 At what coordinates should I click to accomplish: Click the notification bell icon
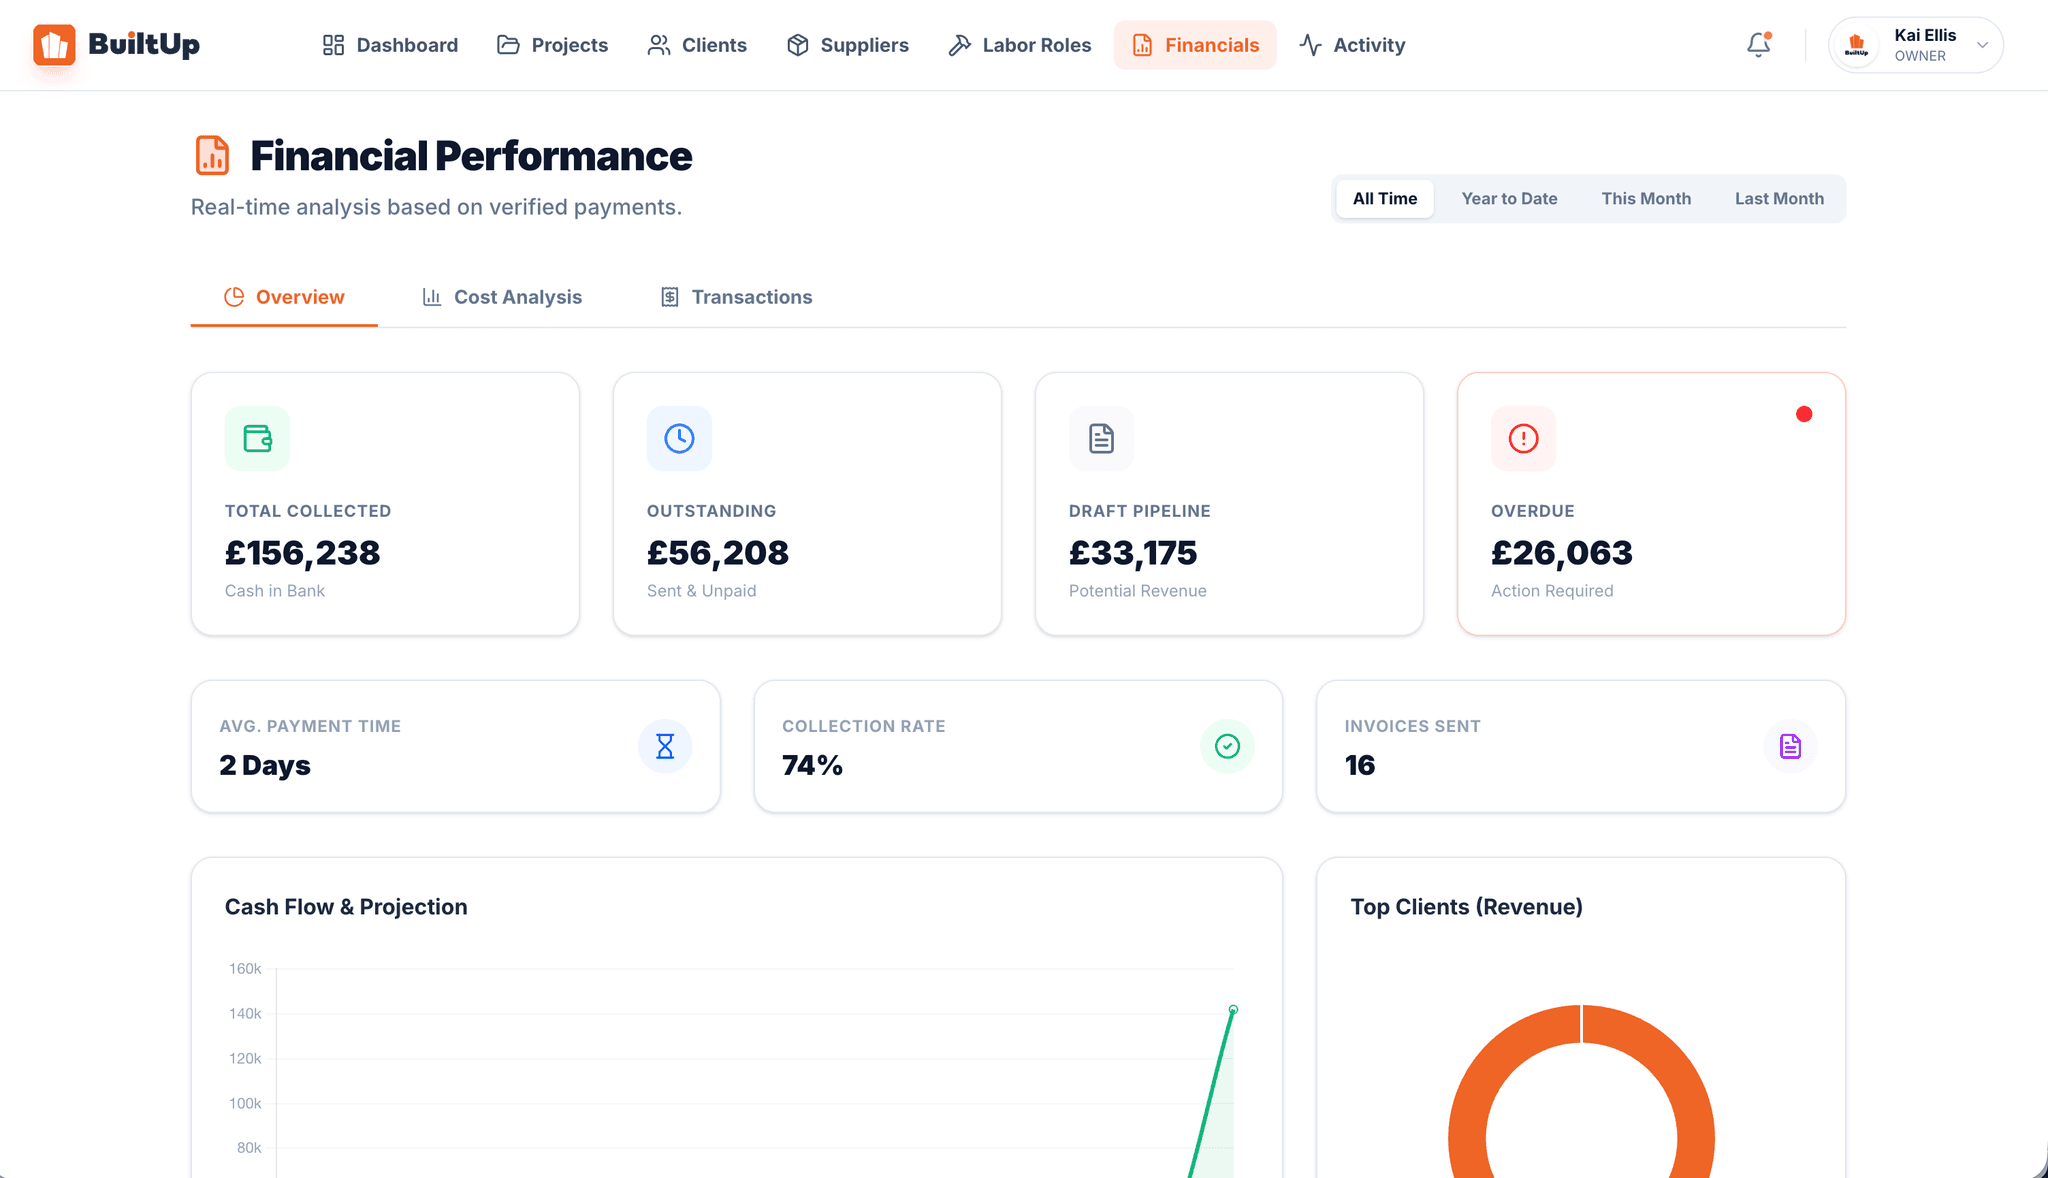1757,44
